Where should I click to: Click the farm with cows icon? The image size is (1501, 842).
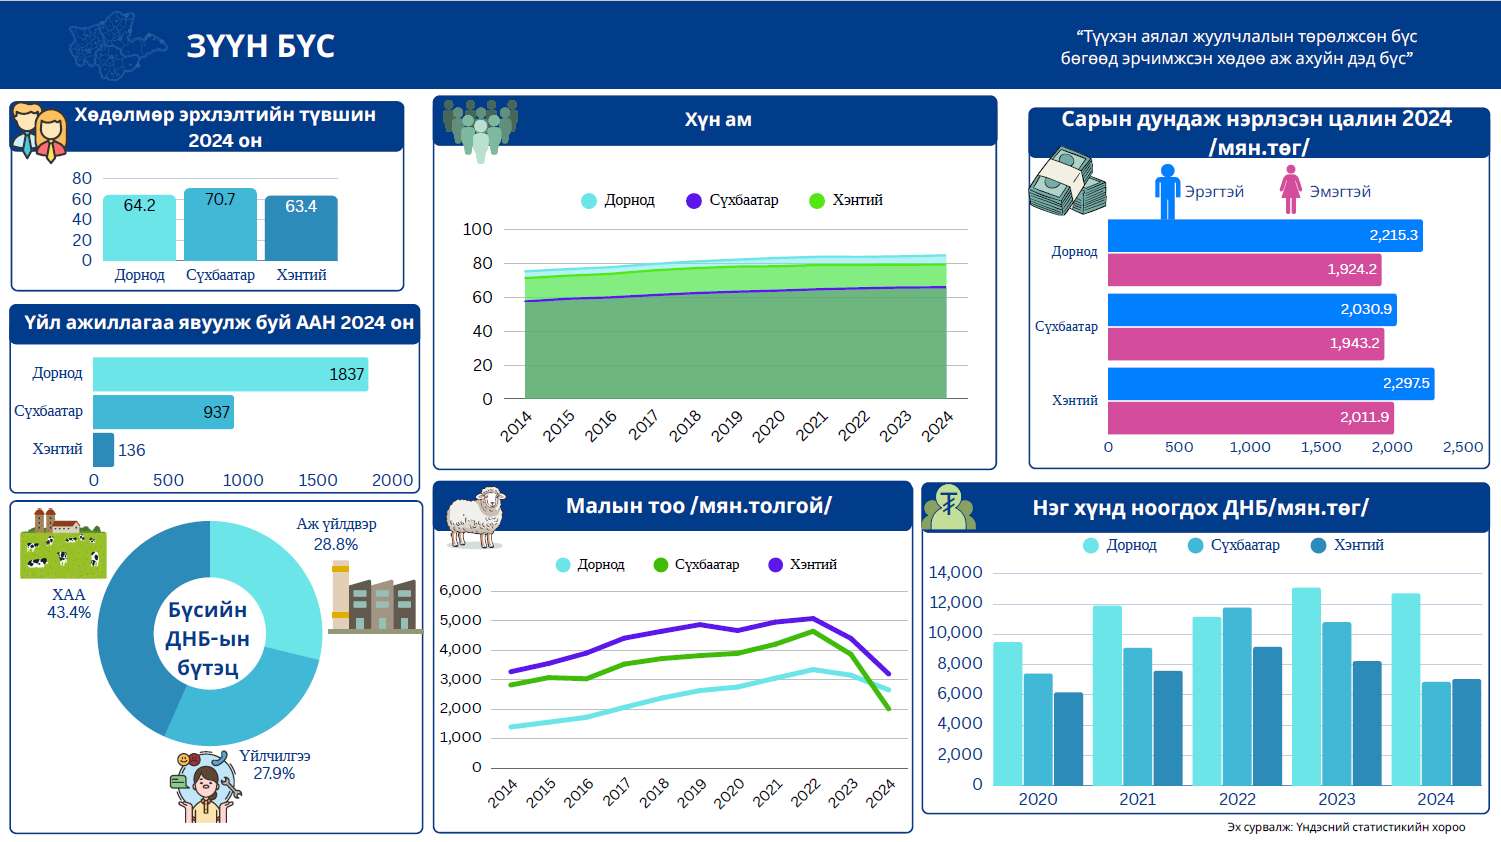63,544
